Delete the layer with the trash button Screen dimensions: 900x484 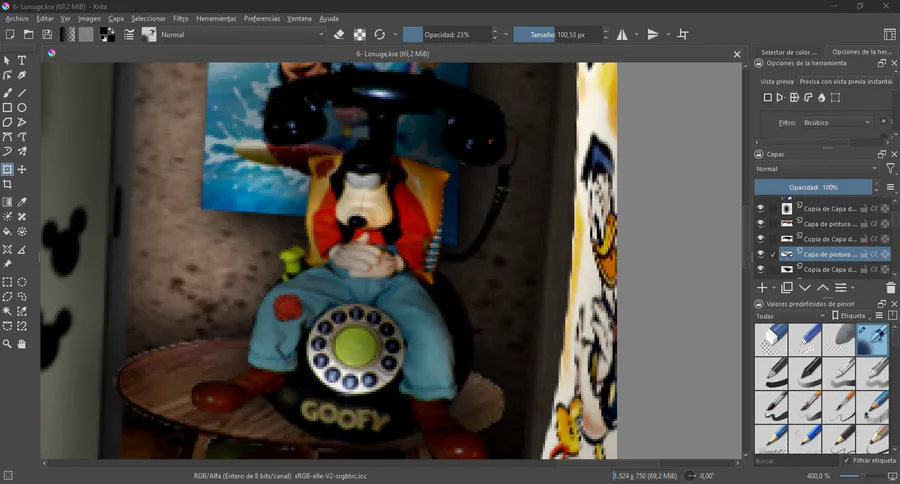point(891,288)
